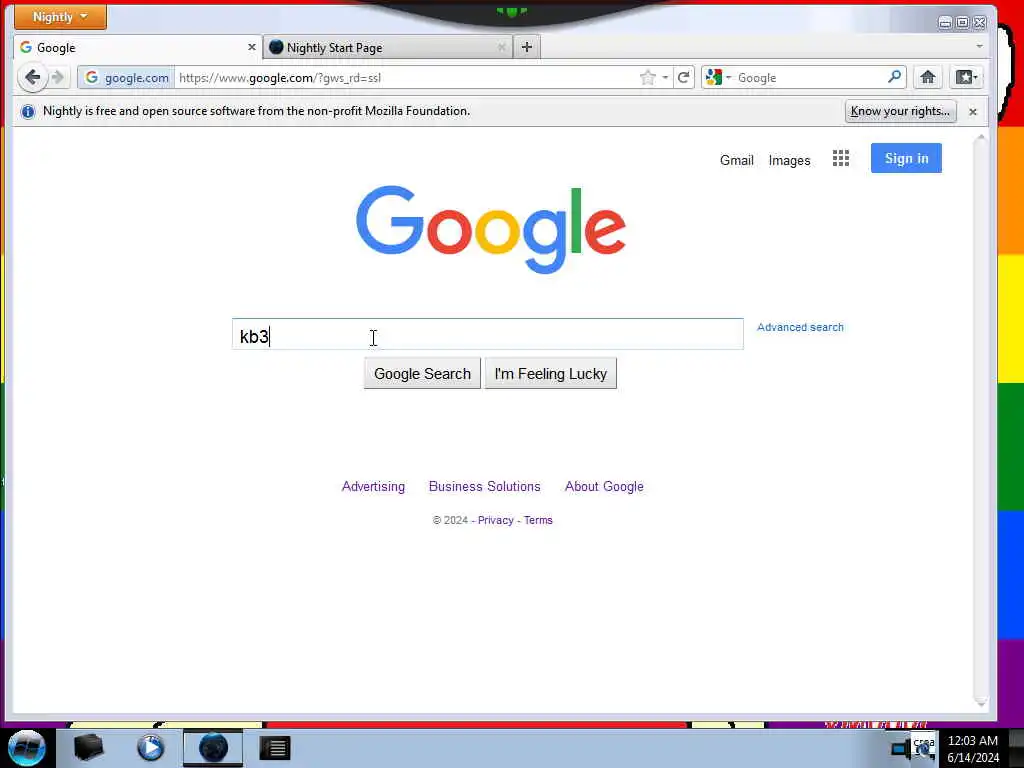Click the Google Search button

tap(422, 374)
